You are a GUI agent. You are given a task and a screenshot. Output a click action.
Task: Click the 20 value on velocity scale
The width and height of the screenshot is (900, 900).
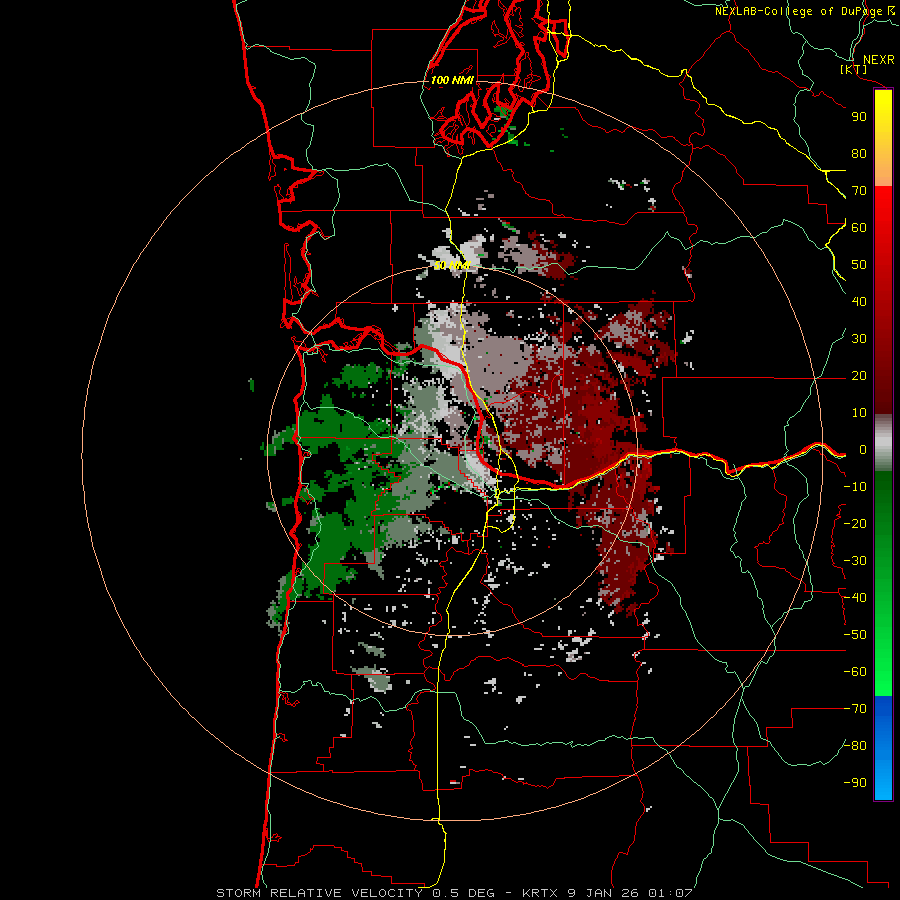[x=859, y=375]
